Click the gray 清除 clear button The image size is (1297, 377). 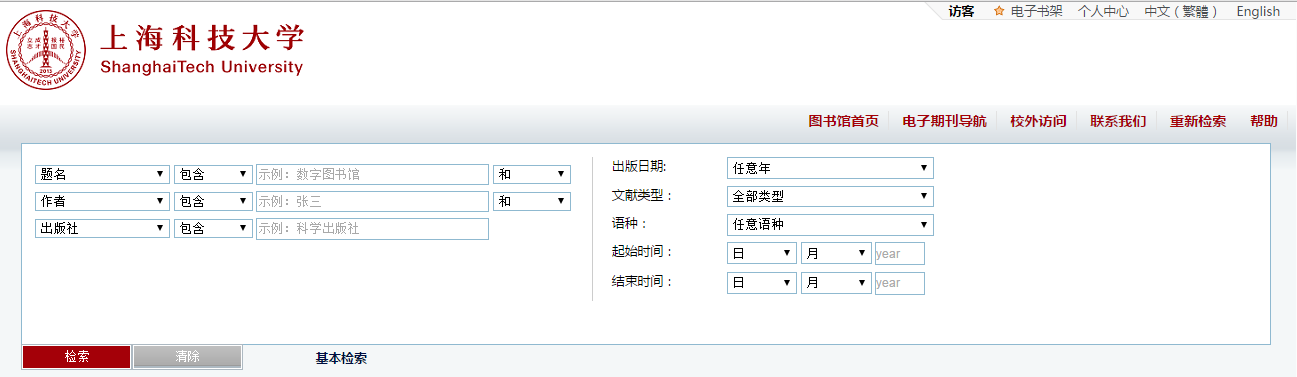(x=187, y=357)
